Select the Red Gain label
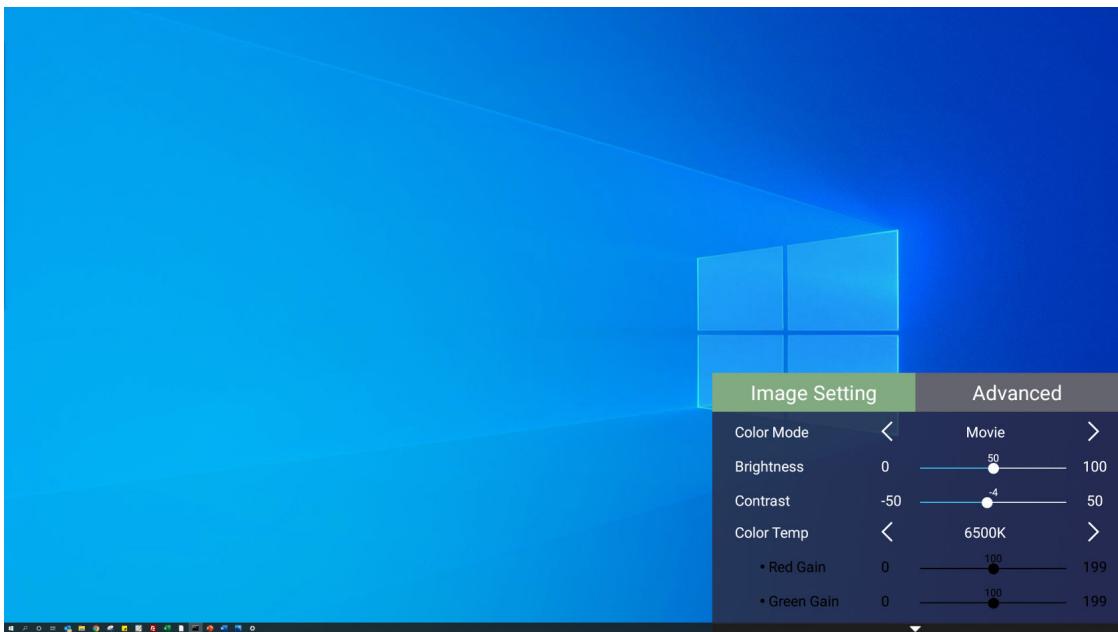1118x632 pixels. point(796,567)
